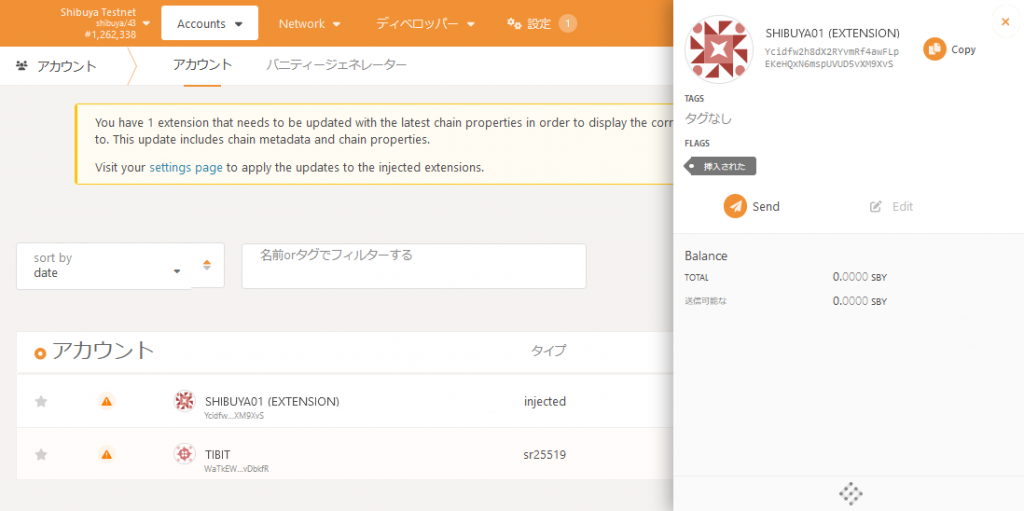Open the settings page link
The width and height of the screenshot is (1024, 511).
[185, 167]
